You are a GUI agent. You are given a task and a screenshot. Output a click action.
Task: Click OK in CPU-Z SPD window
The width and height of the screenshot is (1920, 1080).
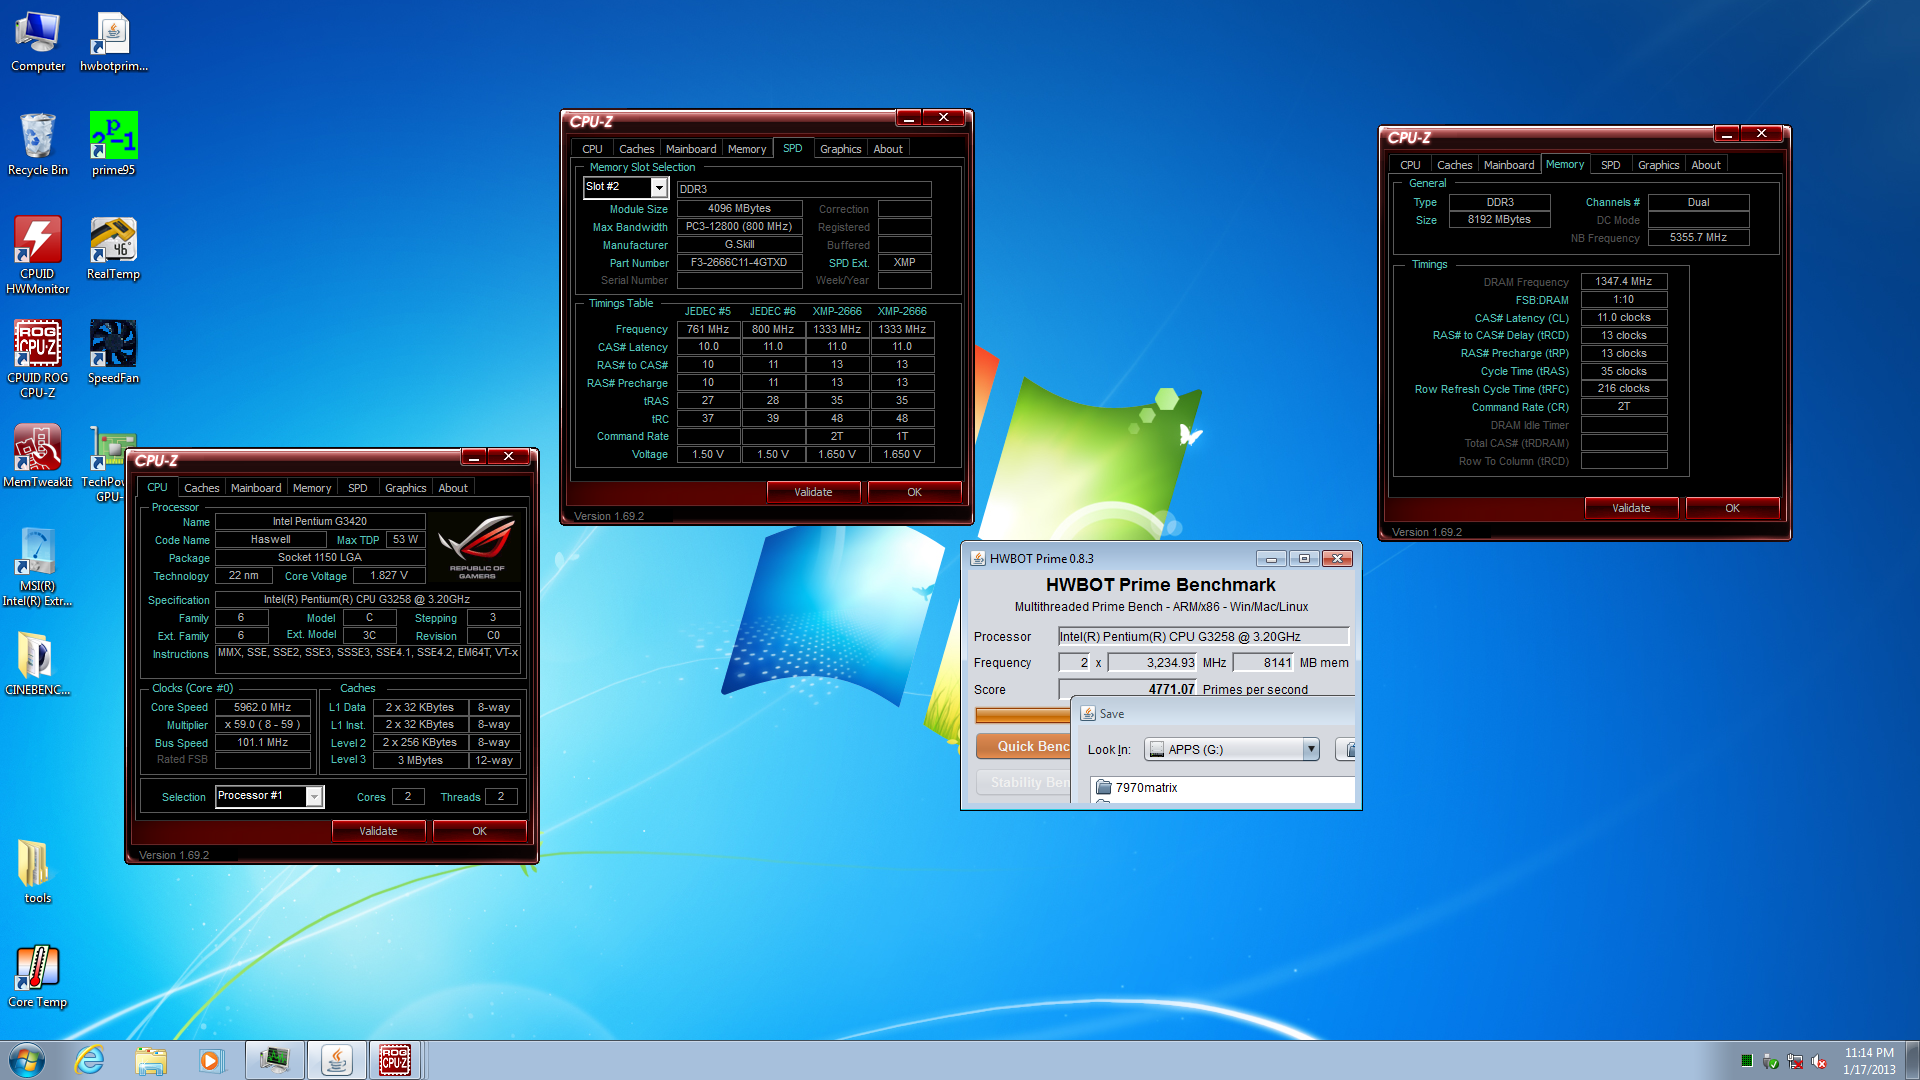click(914, 492)
